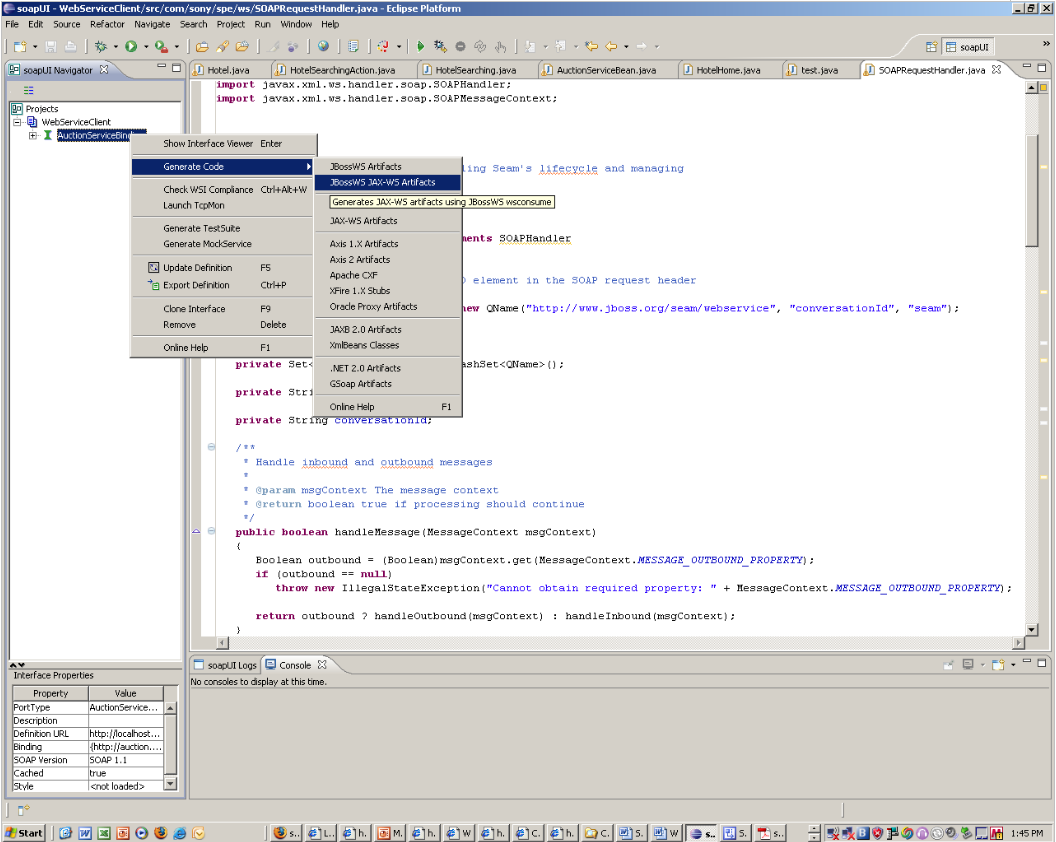Open the External Tools dropdown arrow

coord(176,46)
